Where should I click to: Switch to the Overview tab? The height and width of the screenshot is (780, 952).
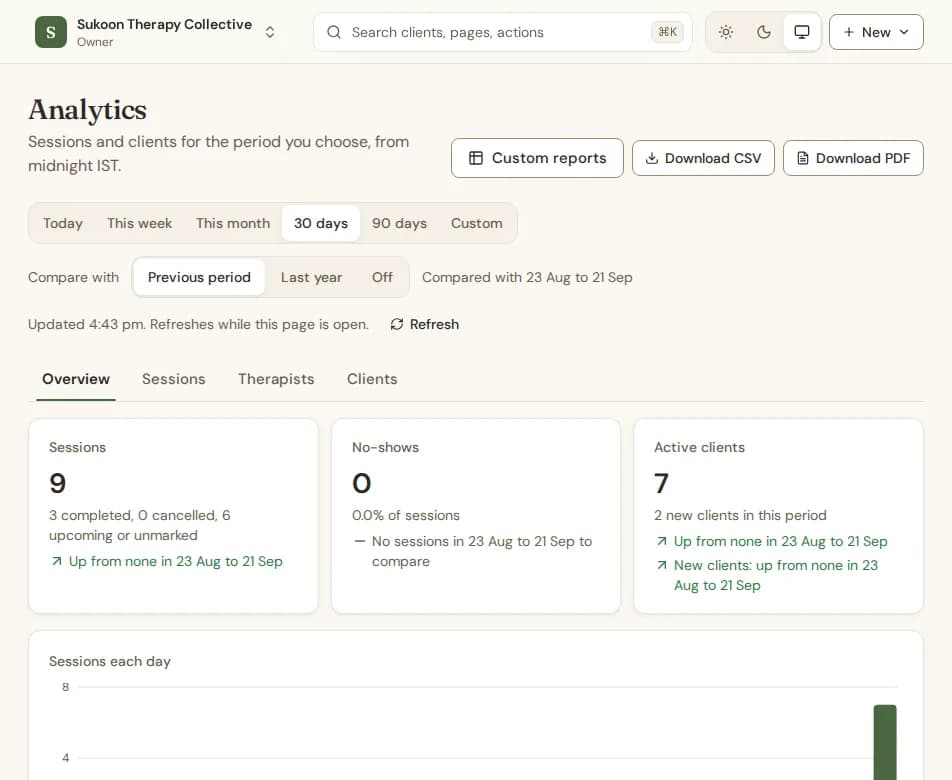click(x=76, y=379)
